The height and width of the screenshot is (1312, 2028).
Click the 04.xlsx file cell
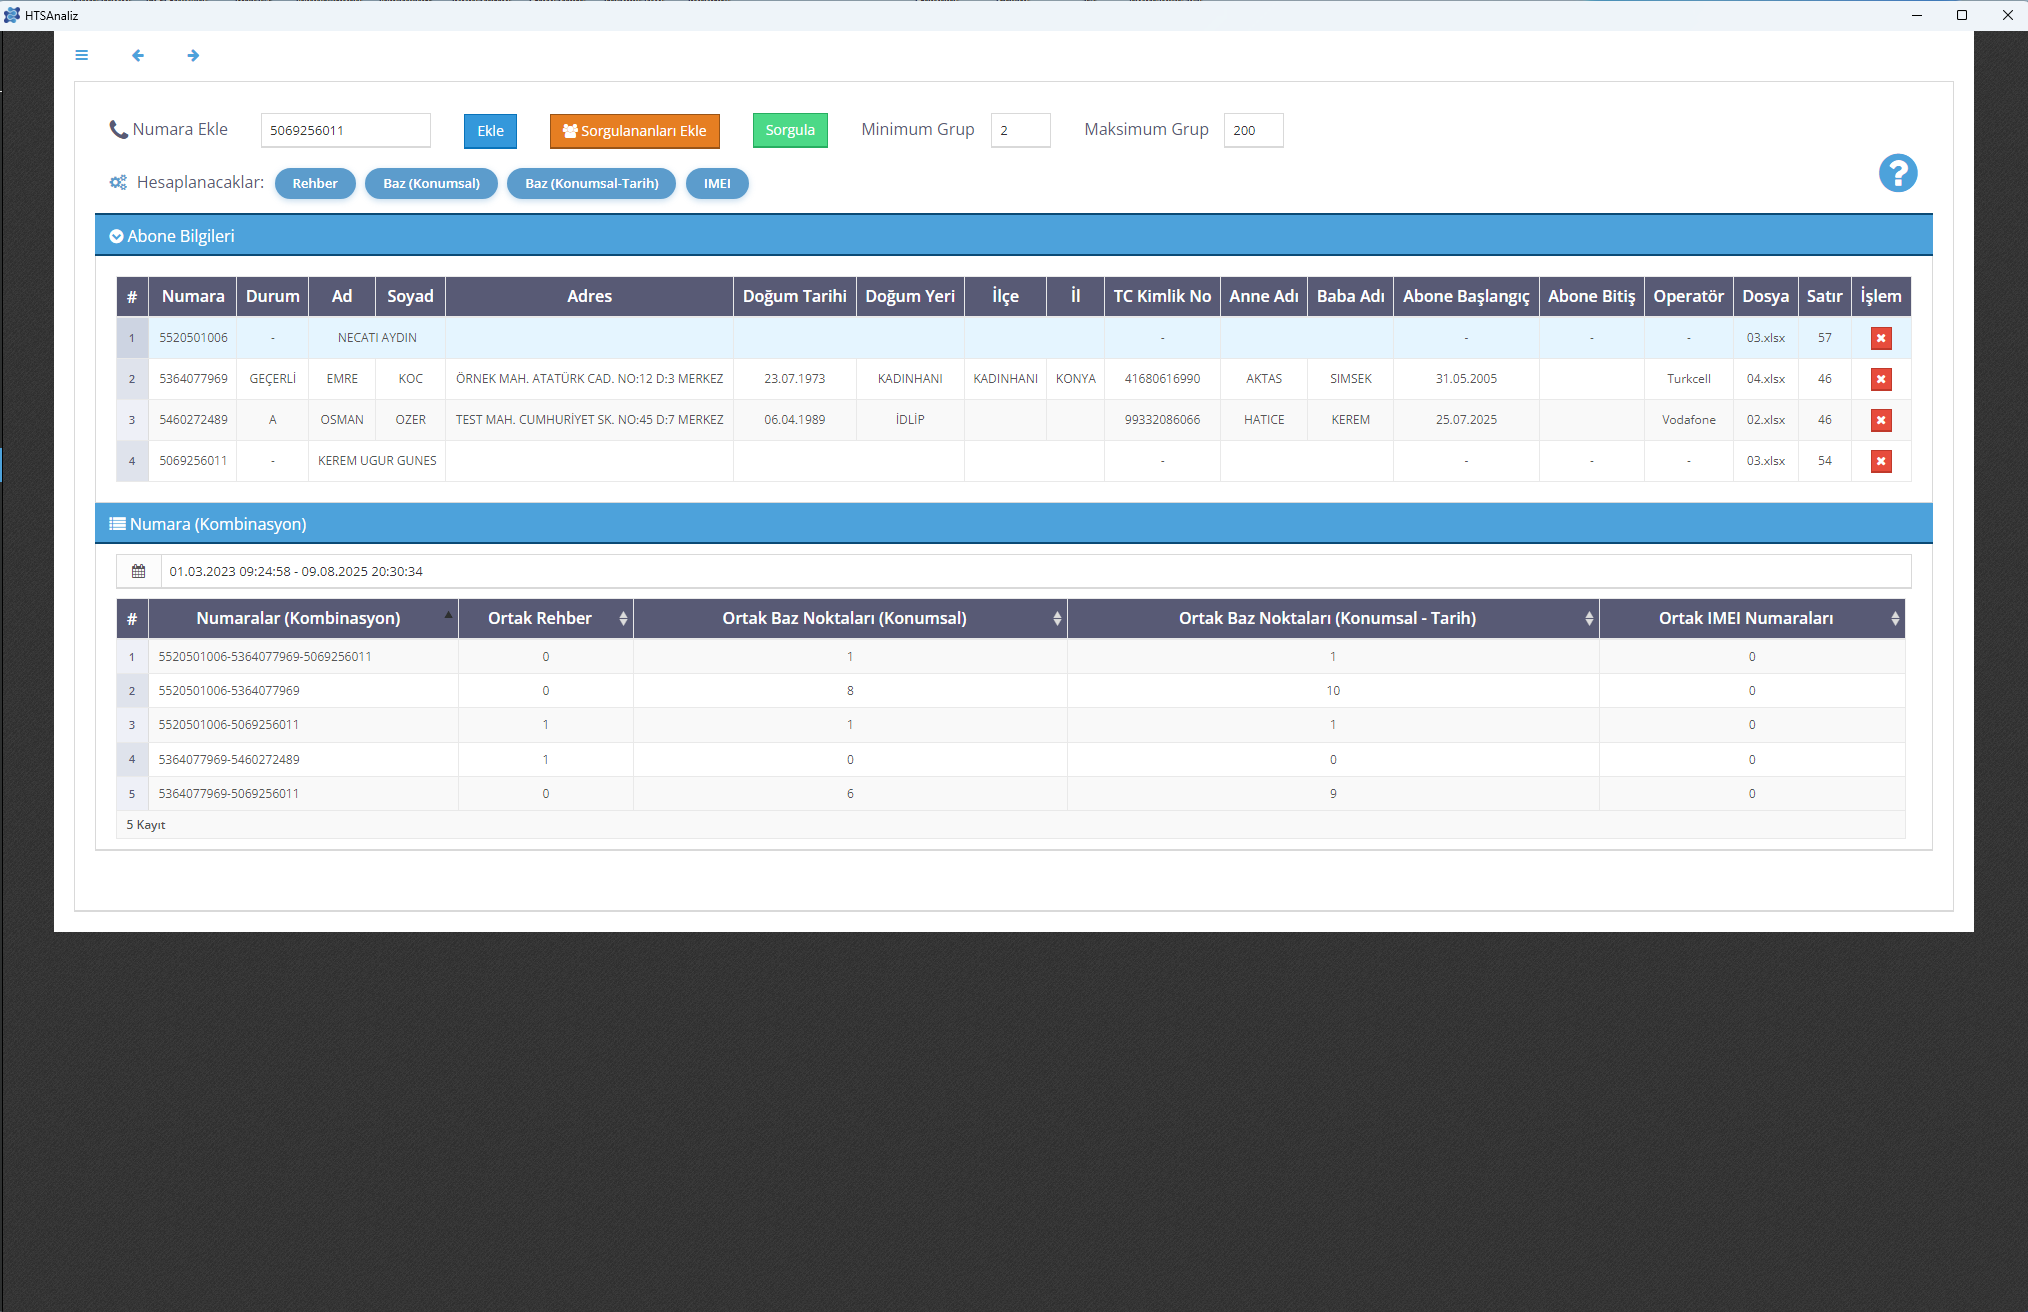pyautogui.click(x=1765, y=379)
